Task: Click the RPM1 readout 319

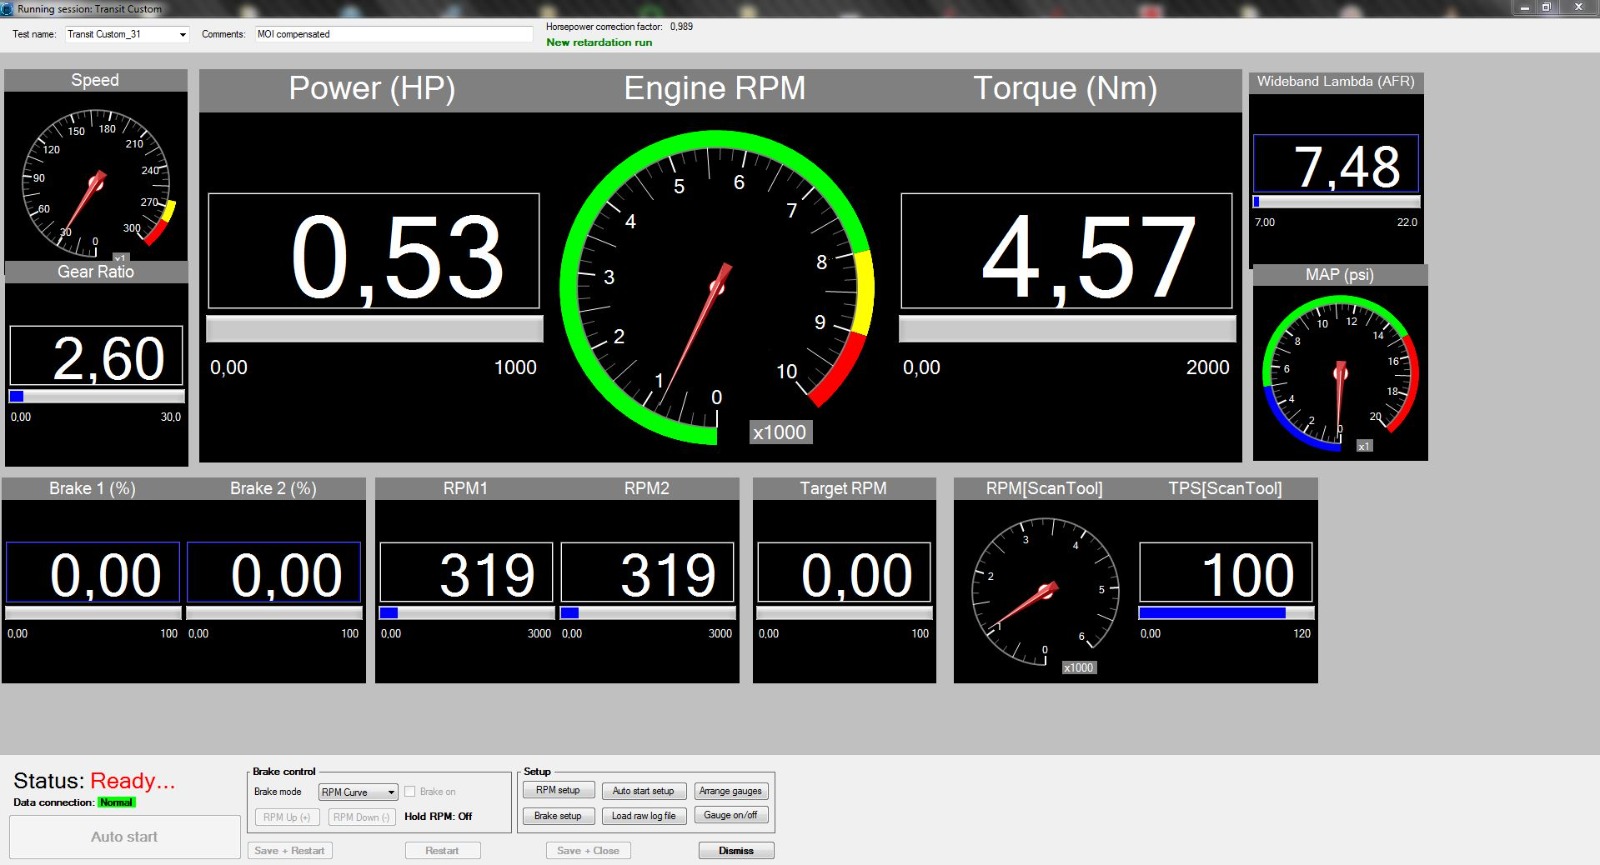Action: click(466, 573)
